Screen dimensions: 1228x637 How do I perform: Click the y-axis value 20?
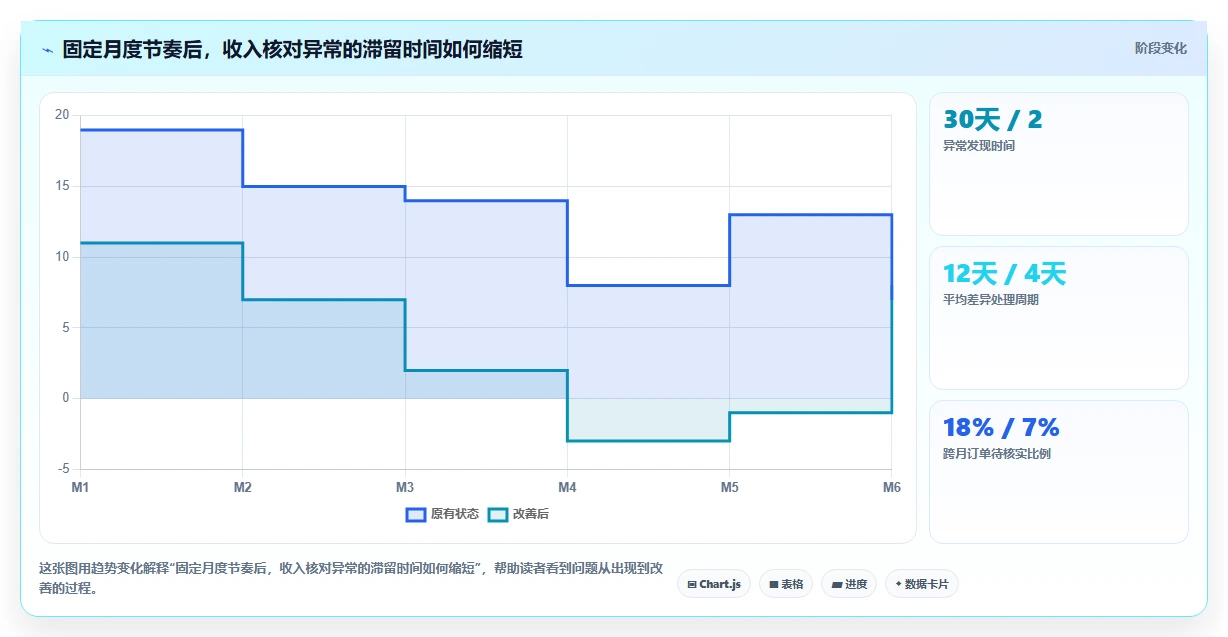[62, 115]
